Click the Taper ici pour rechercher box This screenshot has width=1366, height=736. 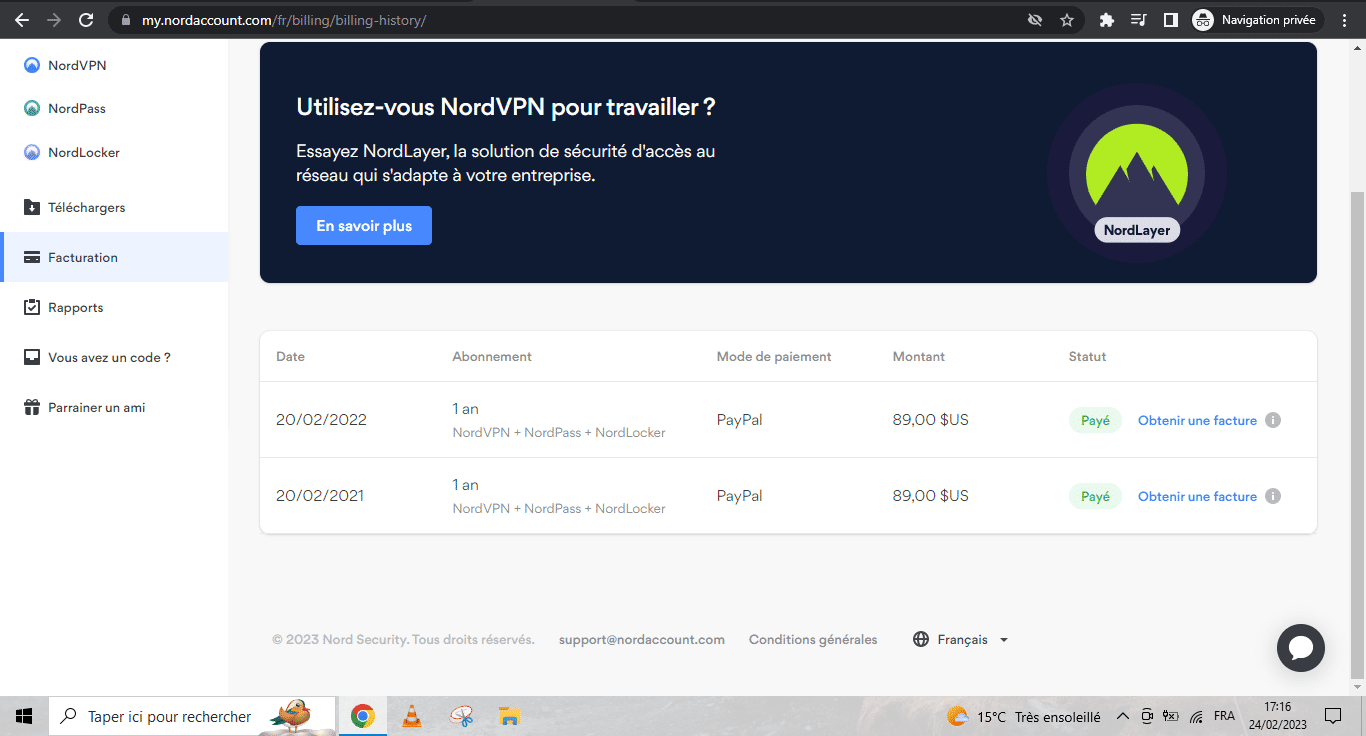coord(192,716)
